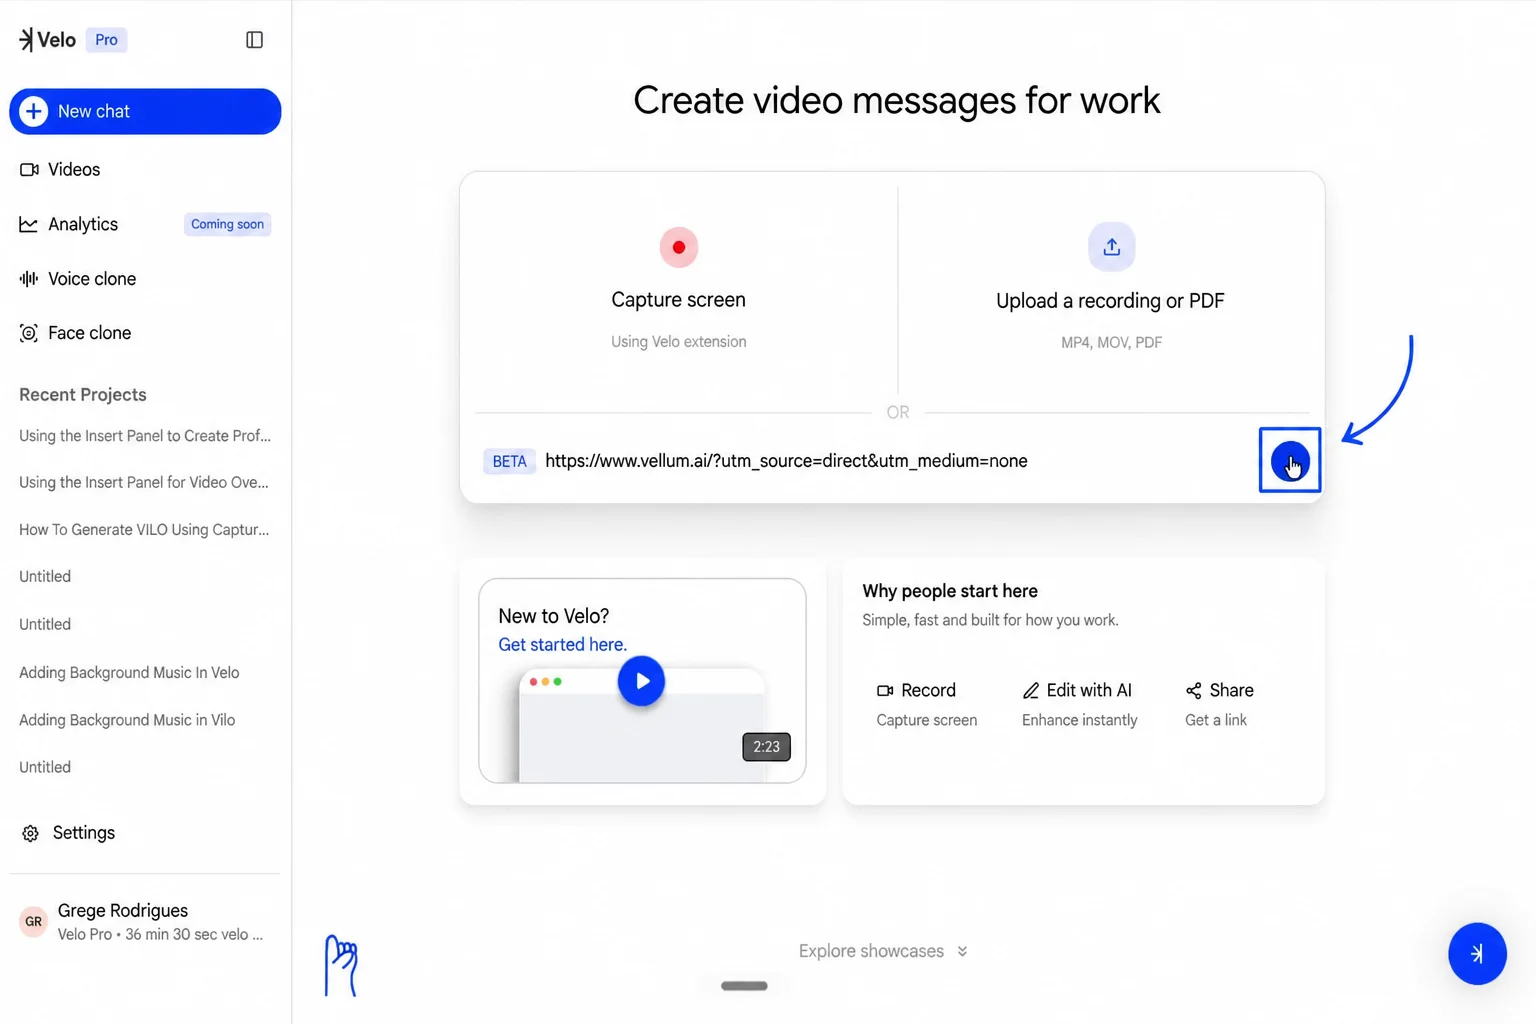
Task: Open project 'Using the Insert Panel to Create Prof...'
Action: tap(145, 436)
